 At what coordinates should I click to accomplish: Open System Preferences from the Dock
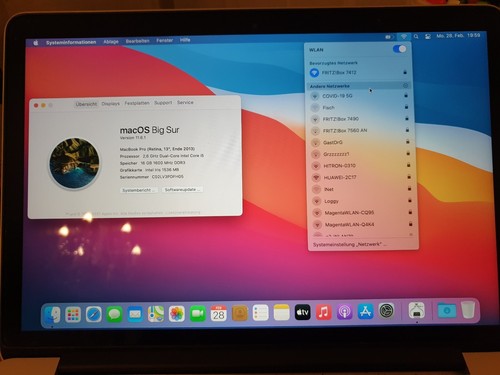[x=387, y=311]
